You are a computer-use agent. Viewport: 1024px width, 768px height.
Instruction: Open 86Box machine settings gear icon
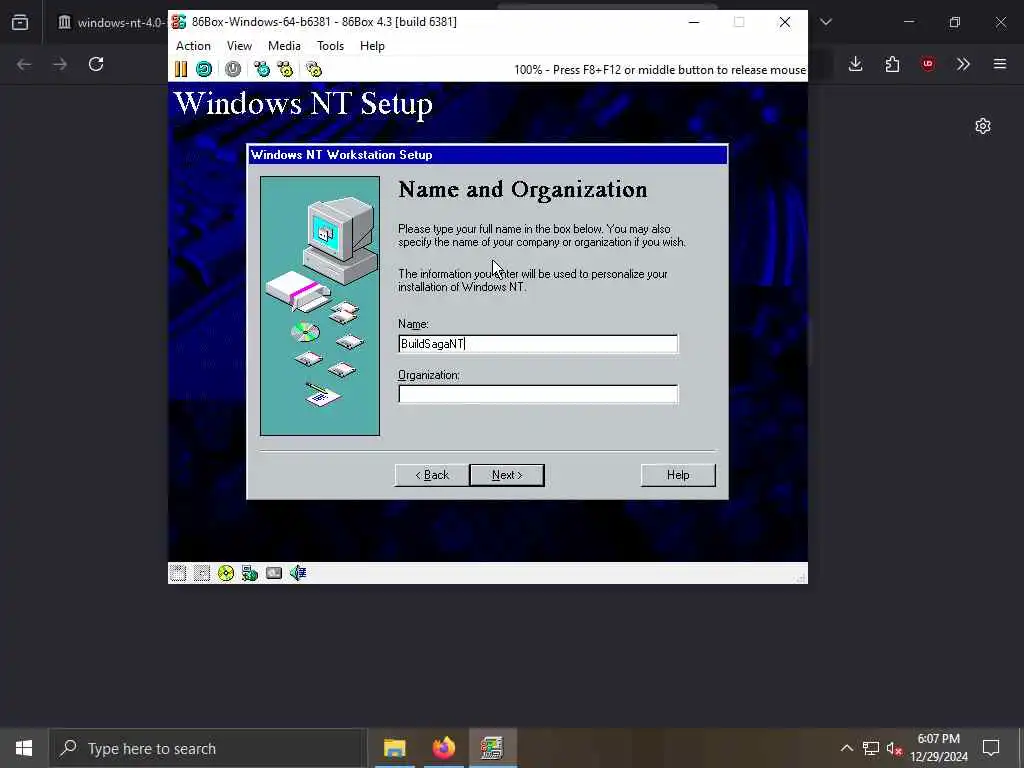click(314, 69)
